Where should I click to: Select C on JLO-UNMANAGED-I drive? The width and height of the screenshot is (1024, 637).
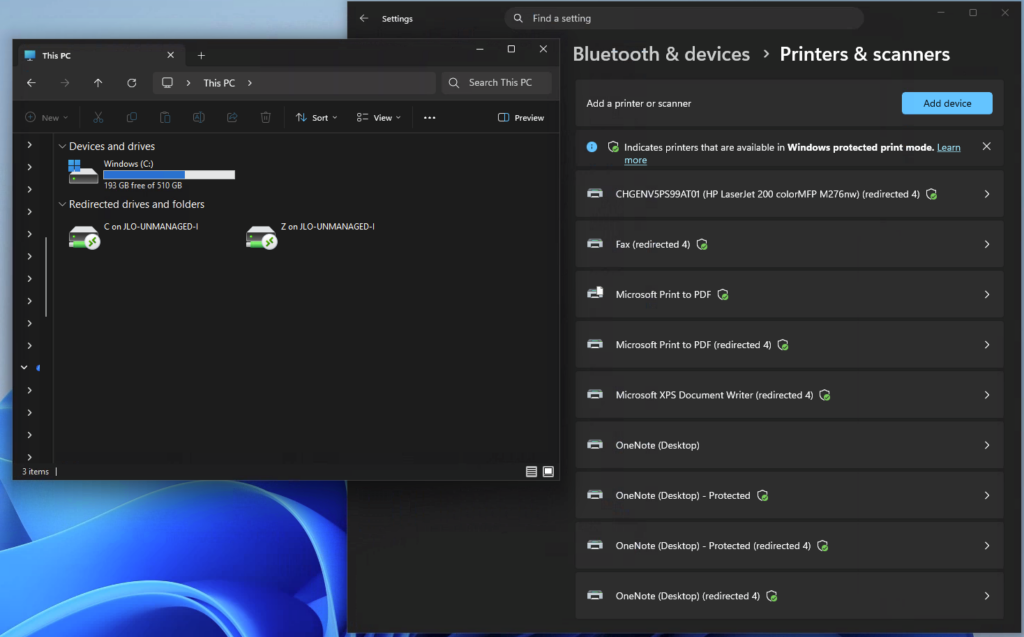(133, 236)
